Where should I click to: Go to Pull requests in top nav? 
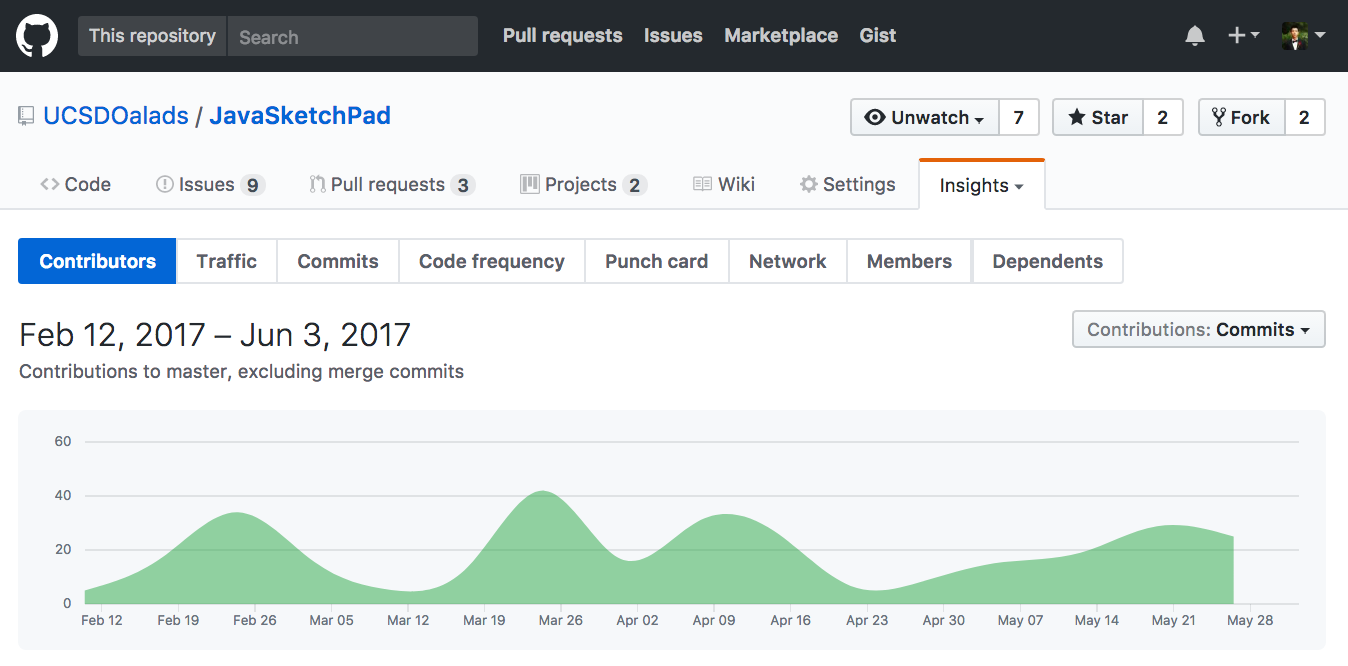click(x=562, y=36)
